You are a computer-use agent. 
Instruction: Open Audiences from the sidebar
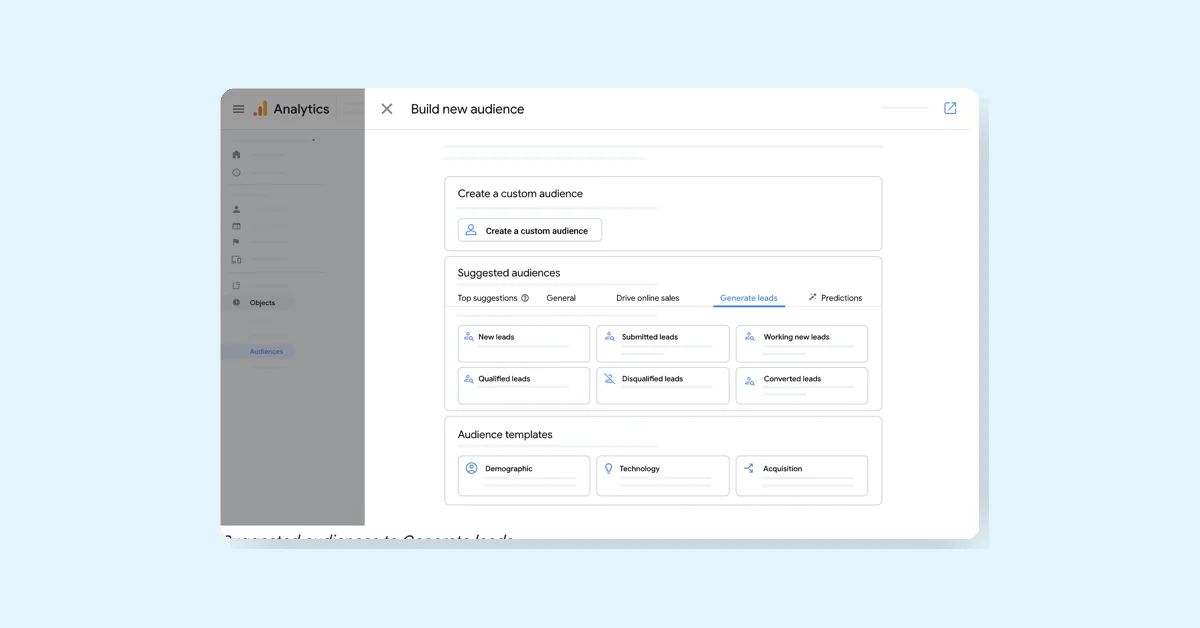pyautogui.click(x=266, y=351)
